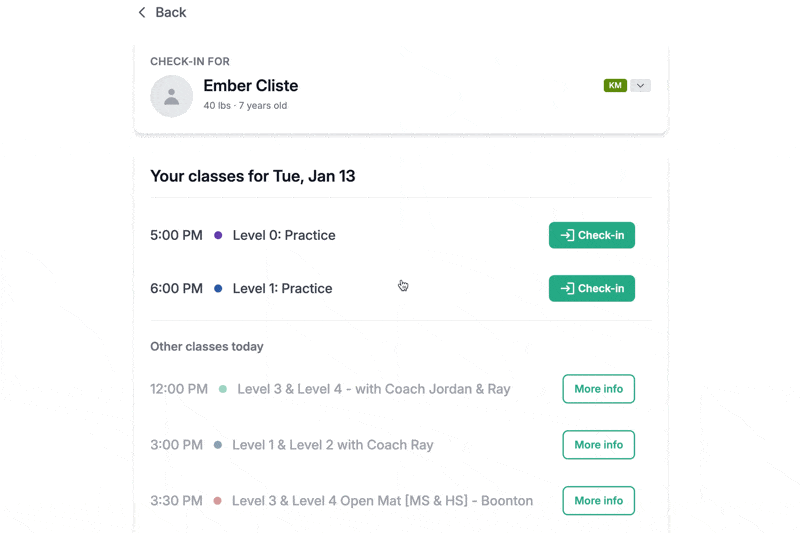The width and height of the screenshot is (800, 533).
Task: Click the blue dot beside Level 1: Practice
Action: coord(218,289)
